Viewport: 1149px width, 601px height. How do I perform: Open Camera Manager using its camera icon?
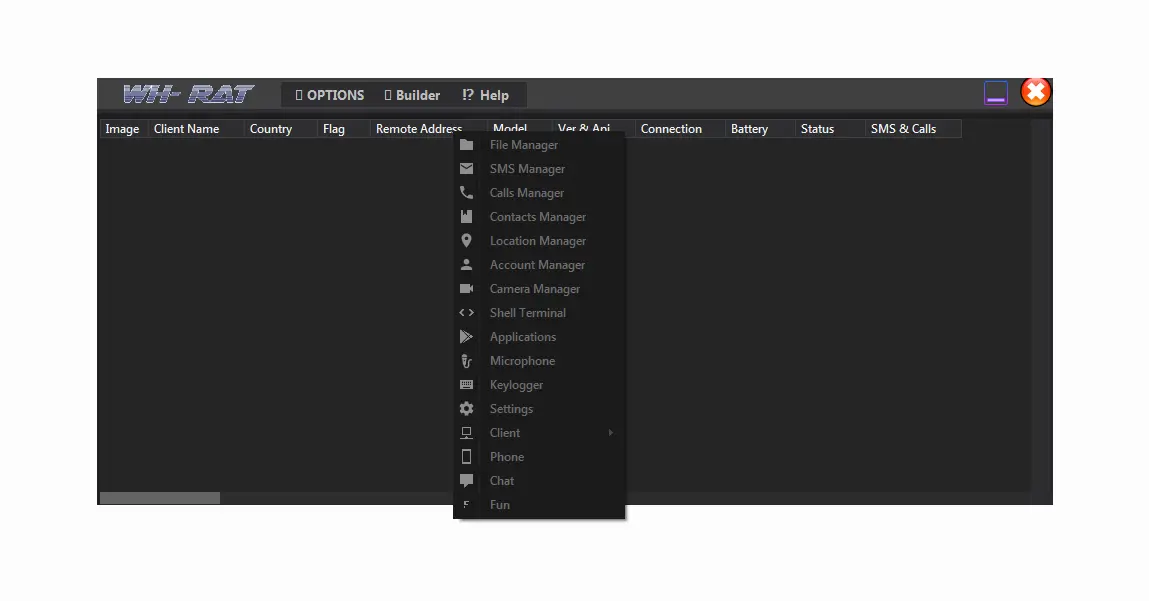click(x=466, y=288)
